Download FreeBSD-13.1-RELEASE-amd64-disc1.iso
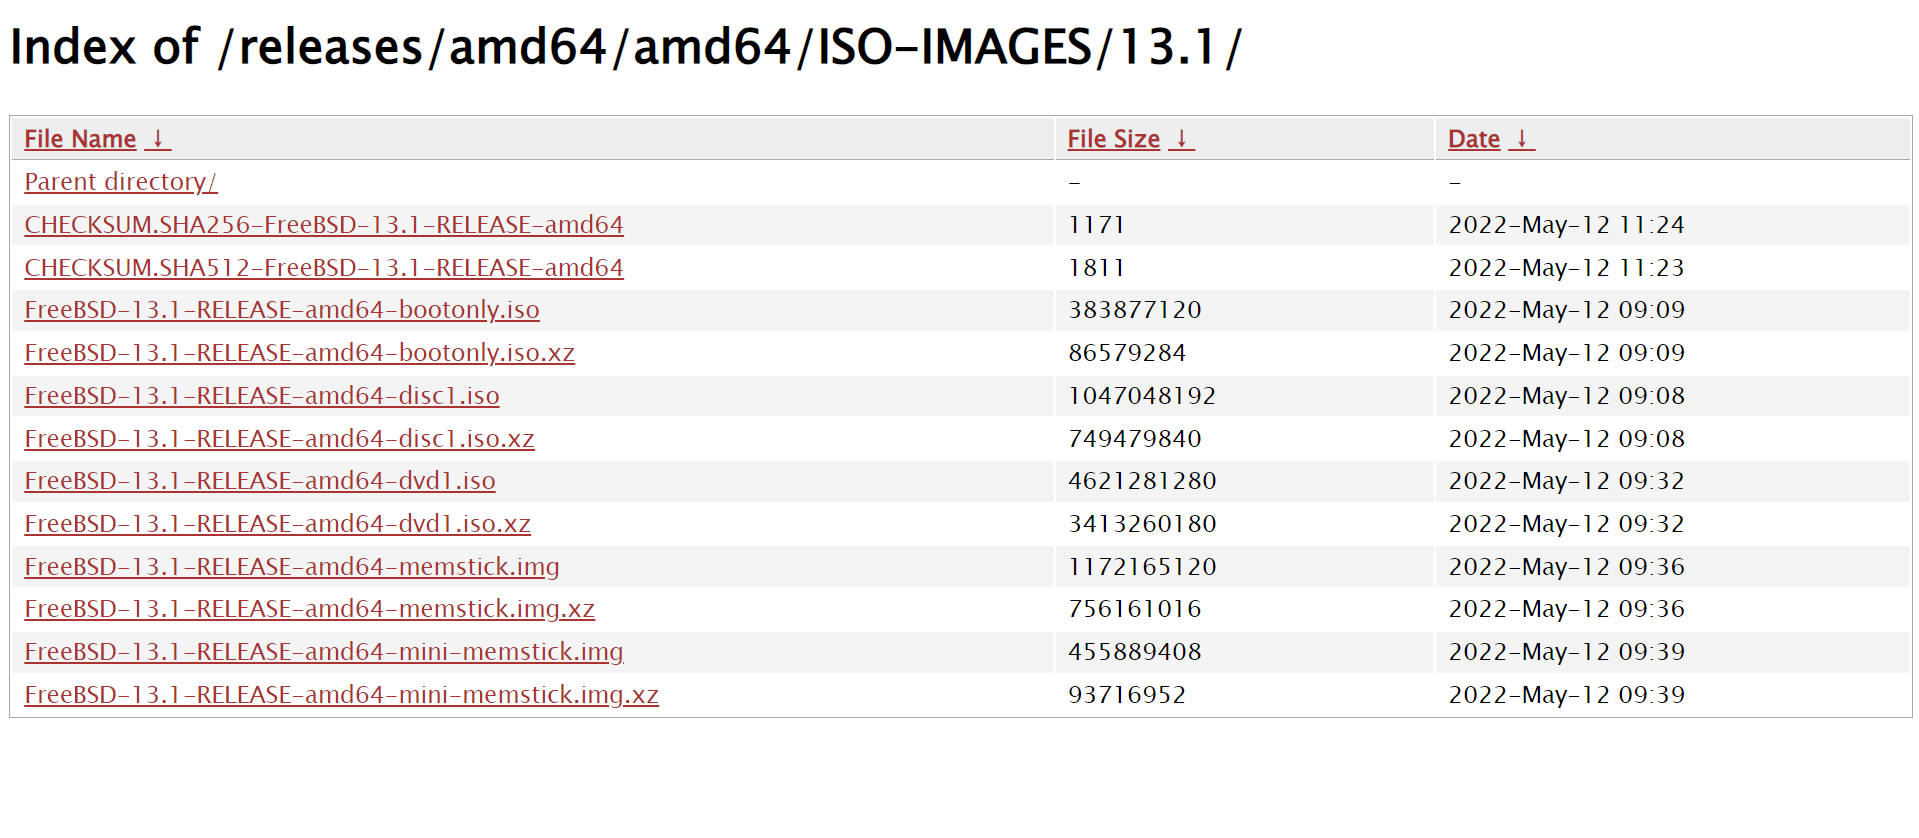The height and width of the screenshot is (838, 1919). pyautogui.click(x=262, y=396)
